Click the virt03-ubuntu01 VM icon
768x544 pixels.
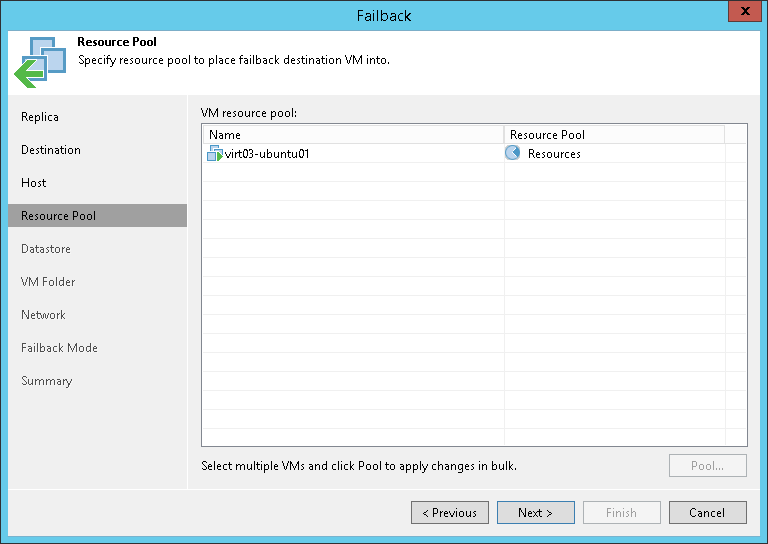pos(215,154)
